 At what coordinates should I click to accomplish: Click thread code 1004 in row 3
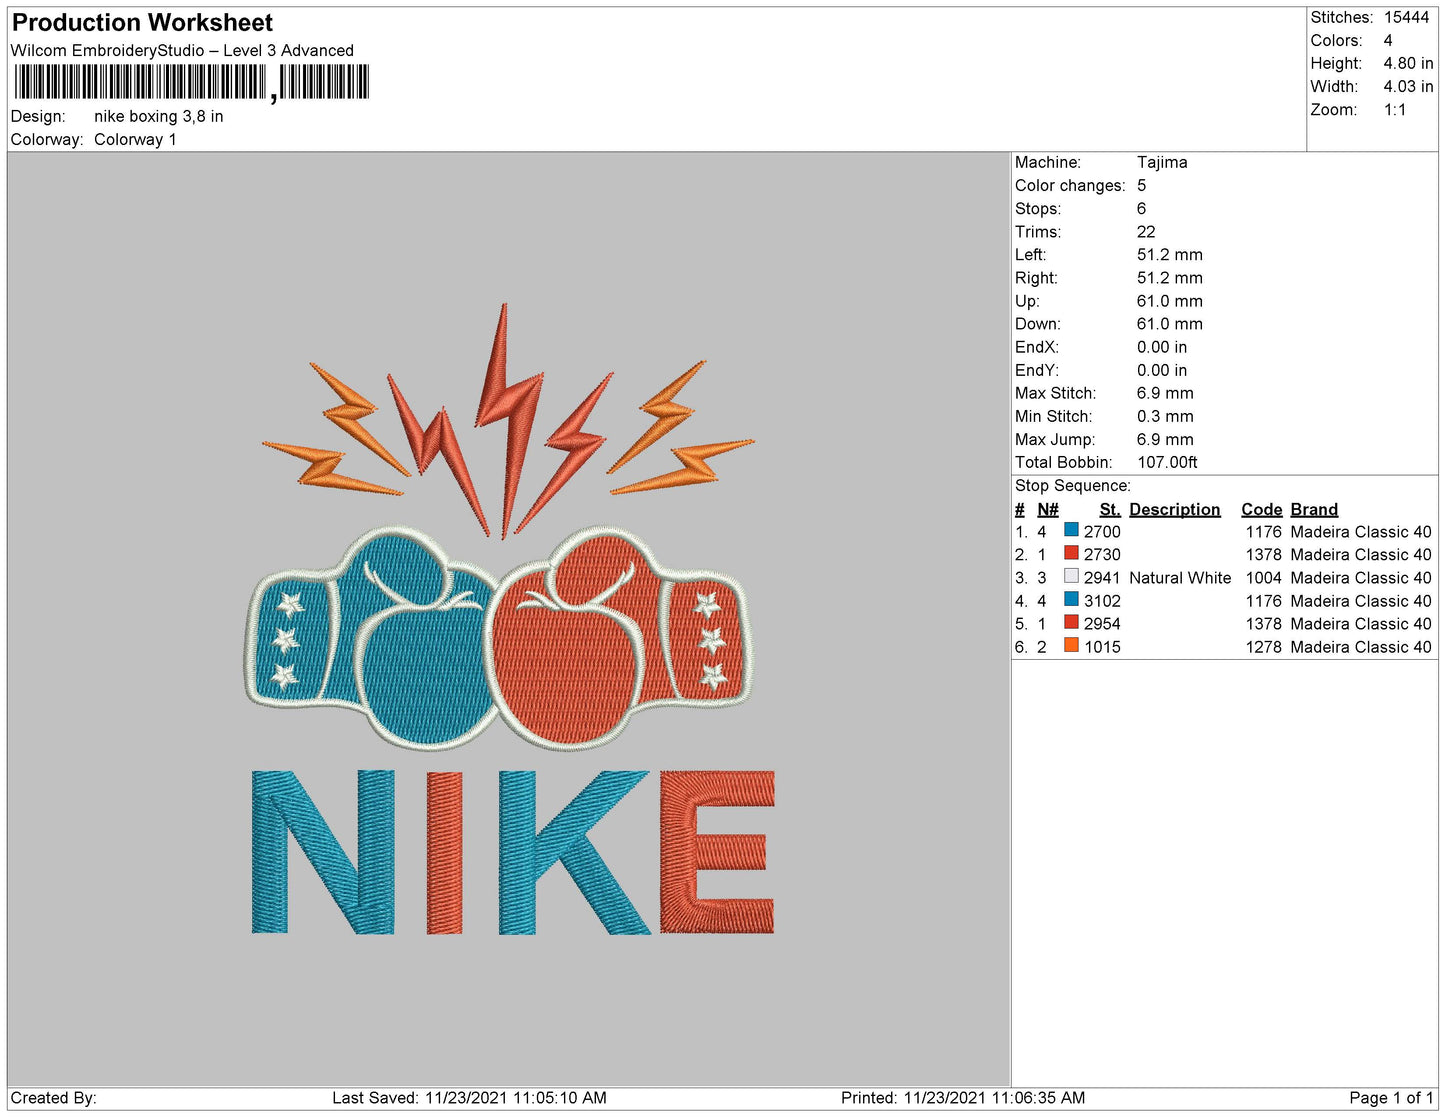(x=1263, y=577)
